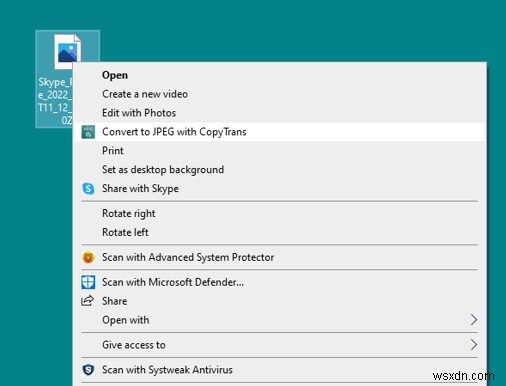The height and width of the screenshot is (386, 506).
Task: Click Print in the context menu
Action: 279,151
